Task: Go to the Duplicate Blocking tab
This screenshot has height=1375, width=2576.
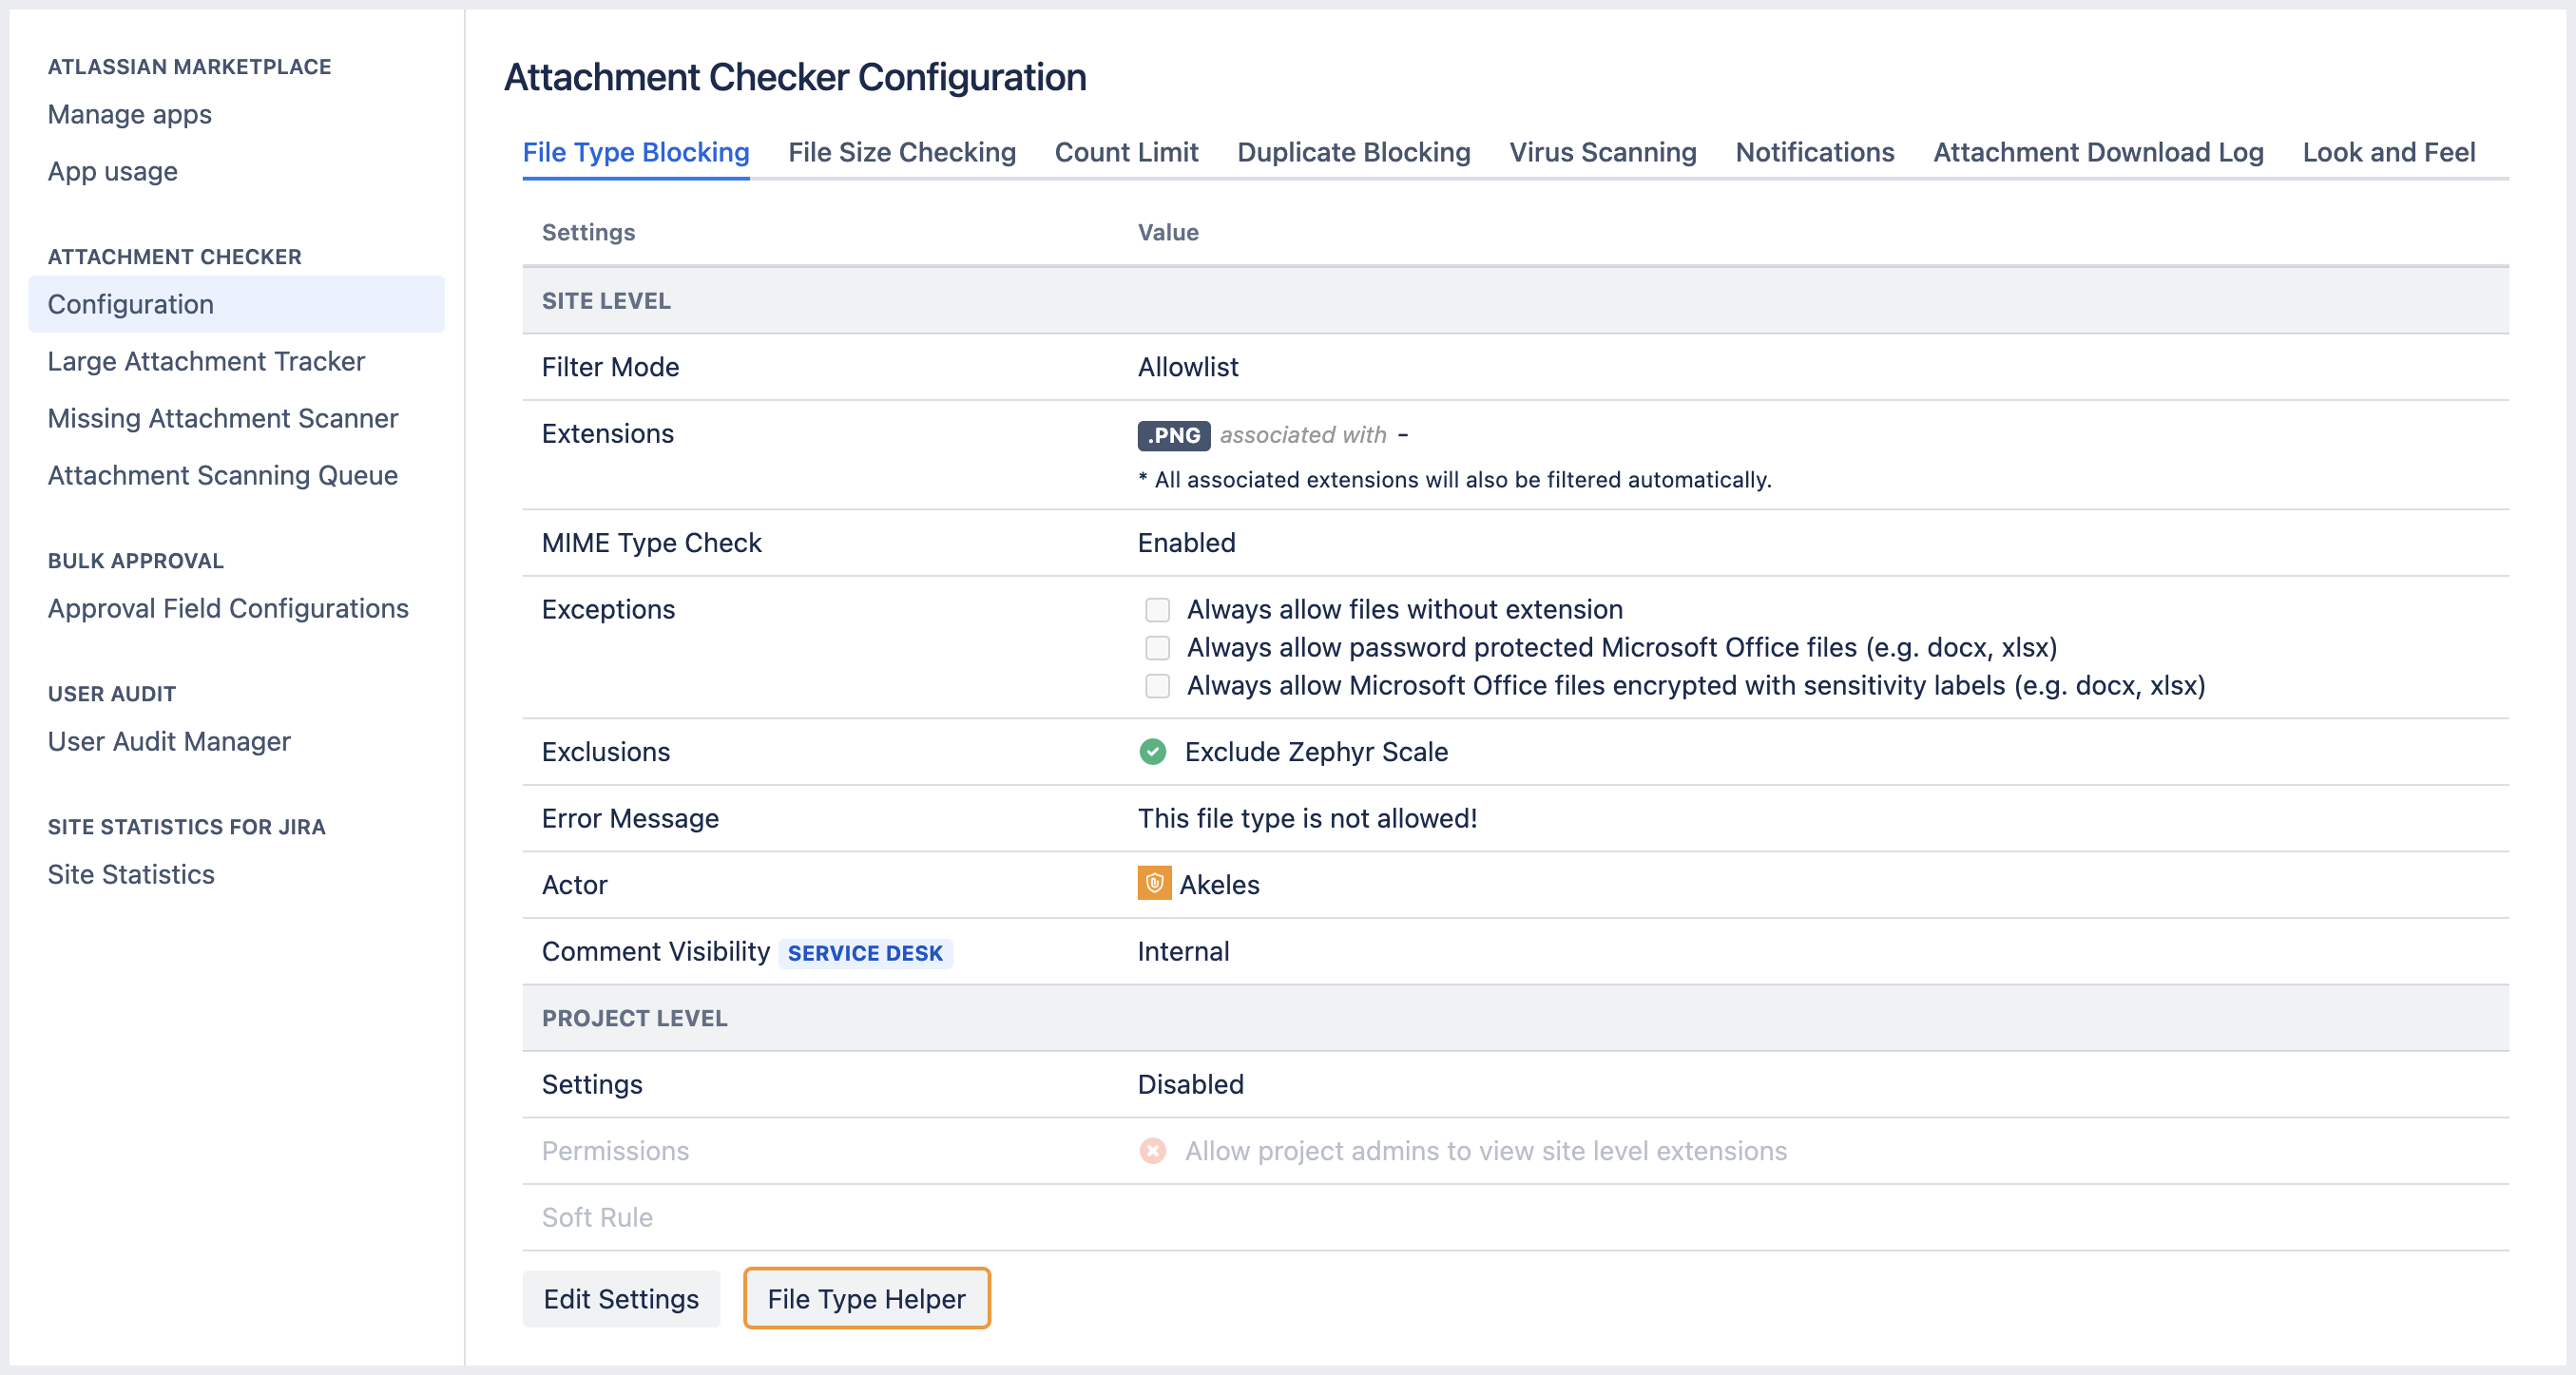Action: 1353,152
